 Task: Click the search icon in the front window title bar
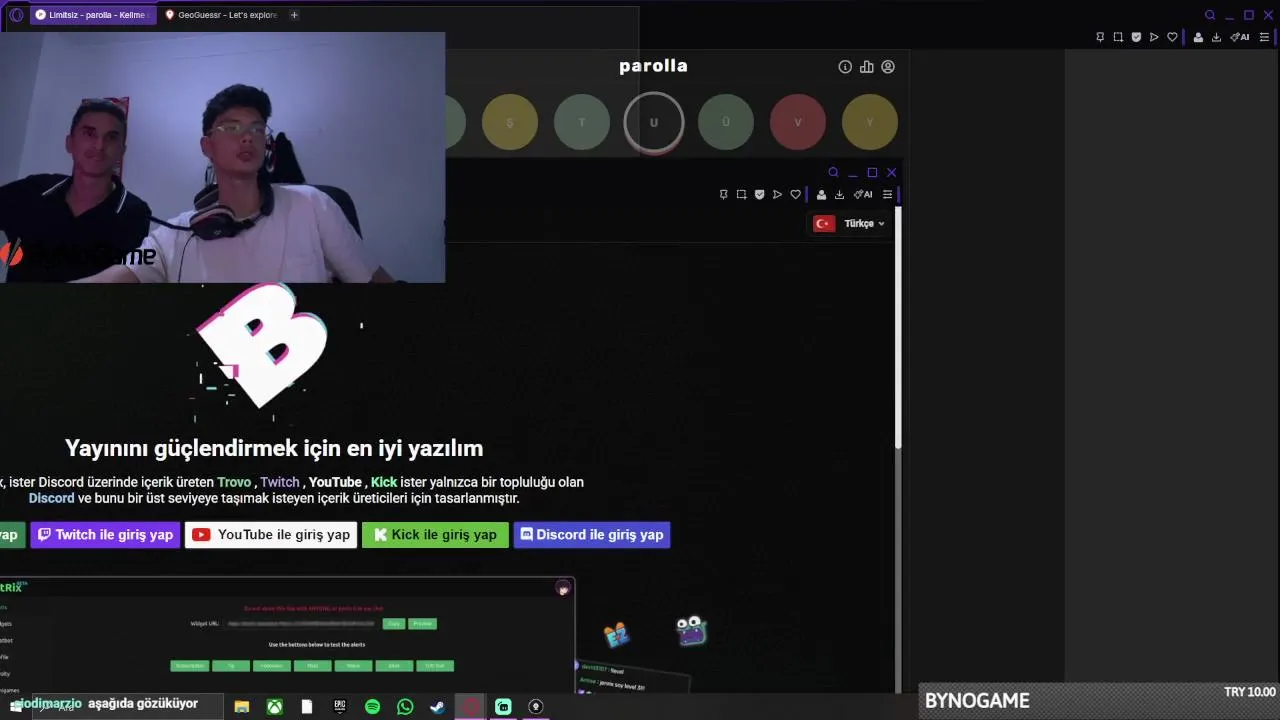[833, 173]
